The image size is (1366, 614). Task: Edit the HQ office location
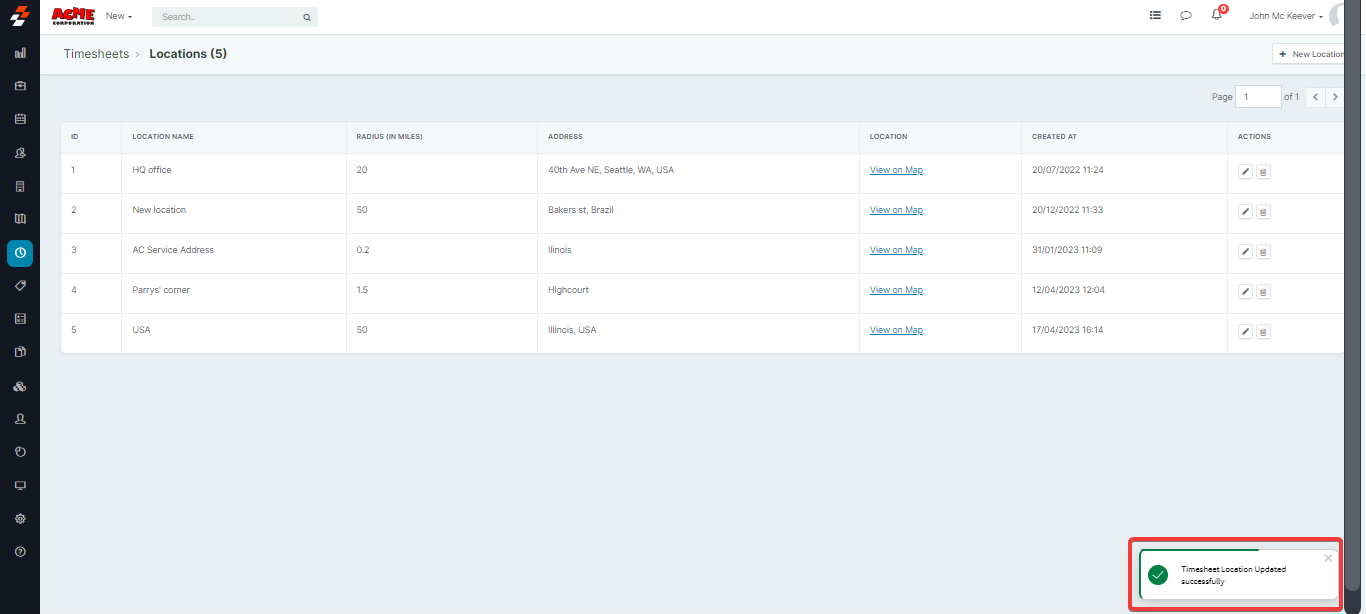tap(1245, 172)
